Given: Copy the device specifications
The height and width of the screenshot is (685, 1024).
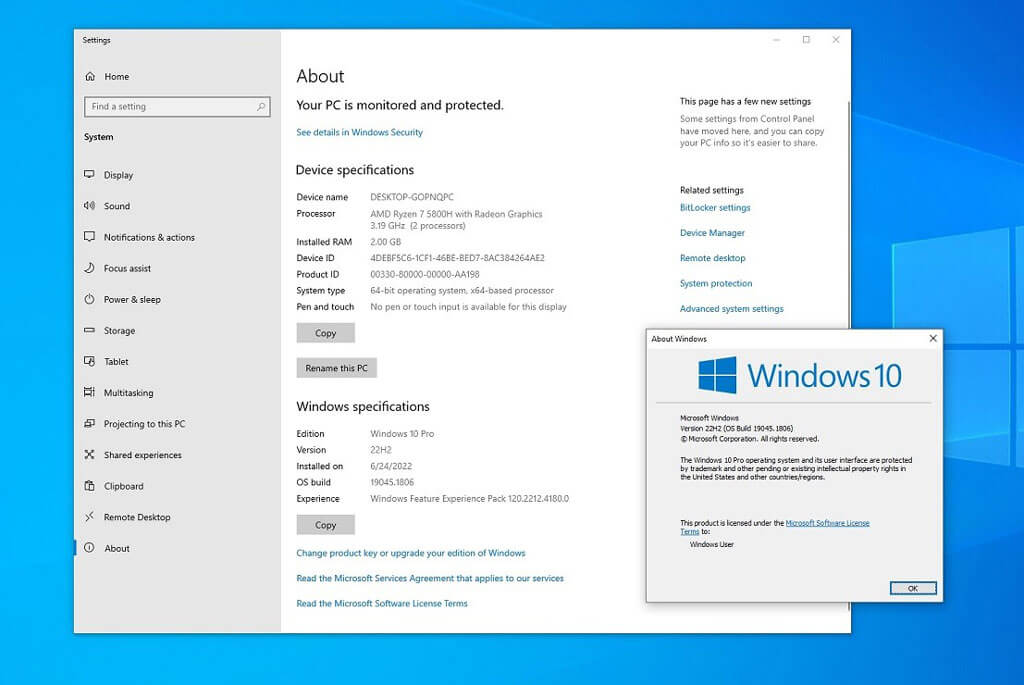Looking at the screenshot, I should point(325,333).
